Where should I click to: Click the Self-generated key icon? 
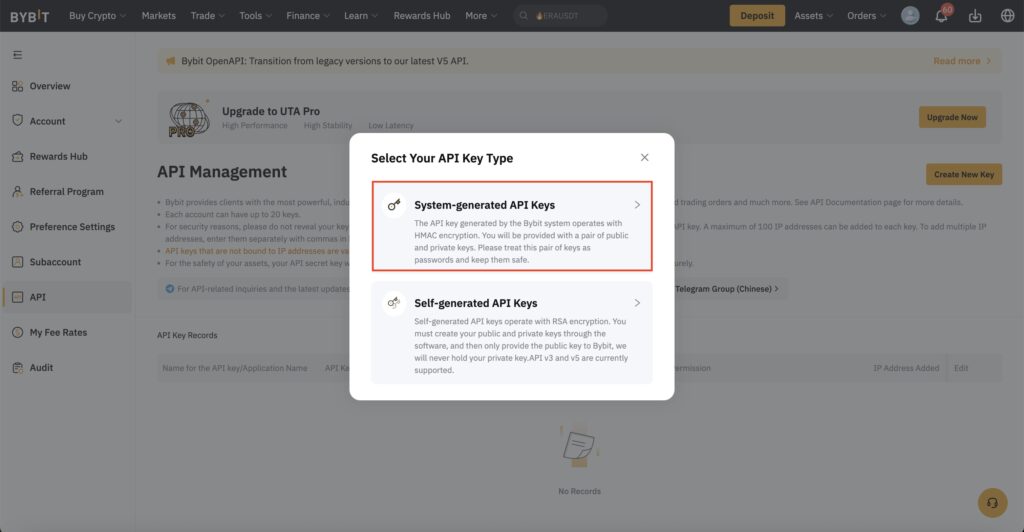[394, 303]
